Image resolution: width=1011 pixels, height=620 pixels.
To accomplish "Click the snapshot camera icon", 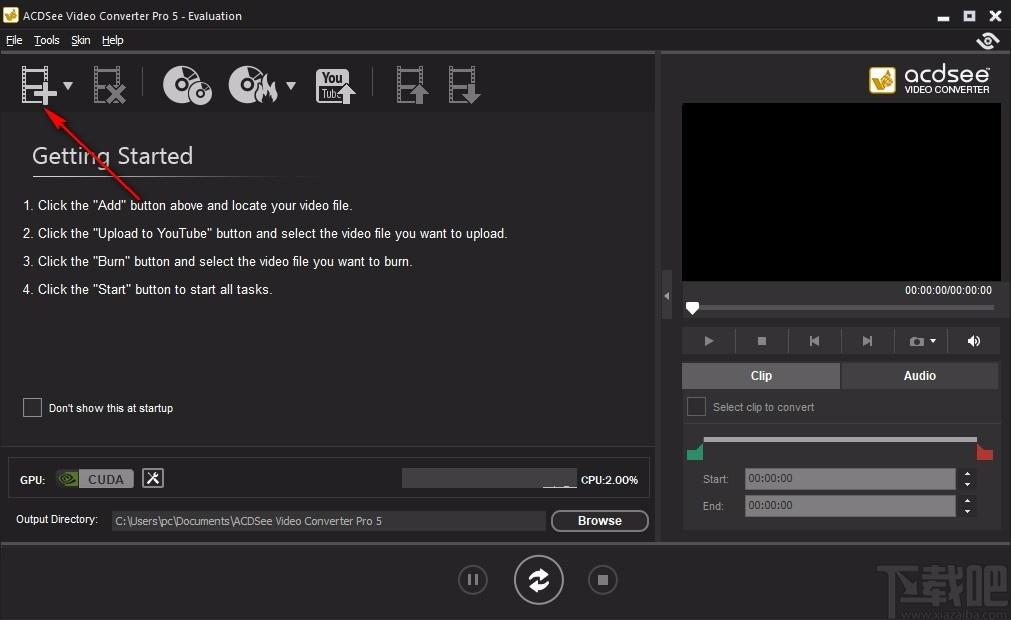I will click(916, 342).
